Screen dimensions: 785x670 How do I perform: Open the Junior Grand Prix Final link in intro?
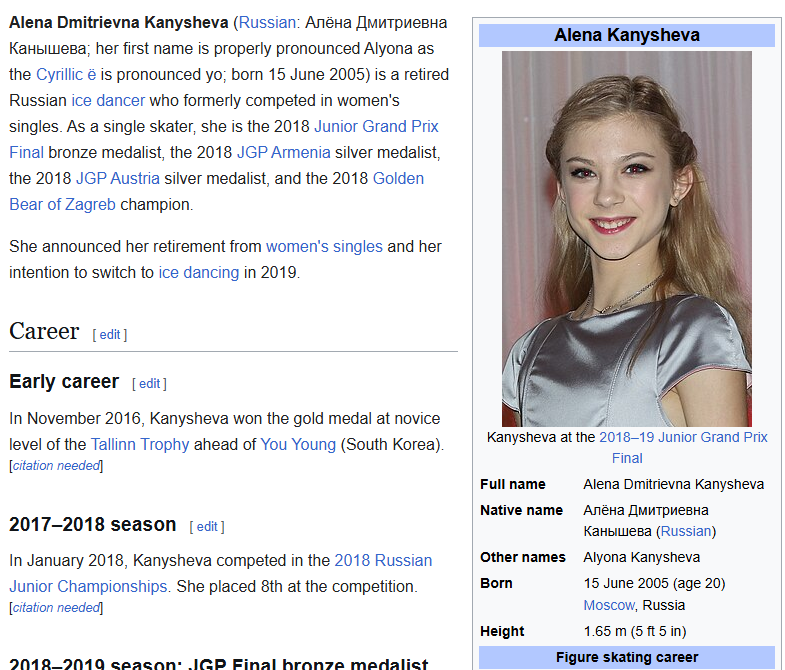coord(376,126)
